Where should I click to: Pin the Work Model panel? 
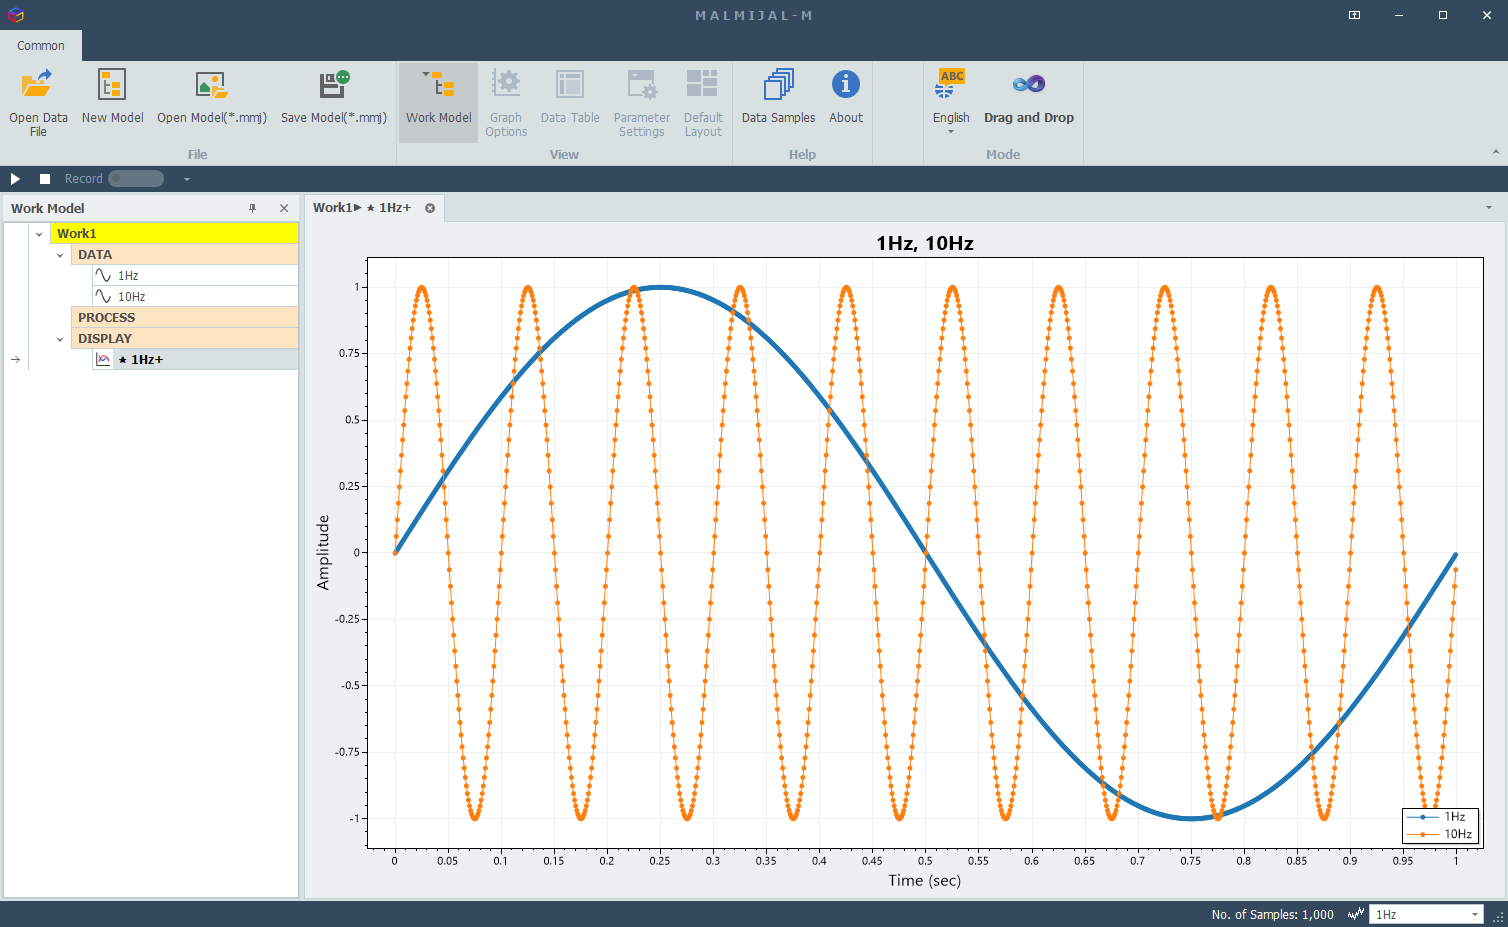click(x=253, y=208)
